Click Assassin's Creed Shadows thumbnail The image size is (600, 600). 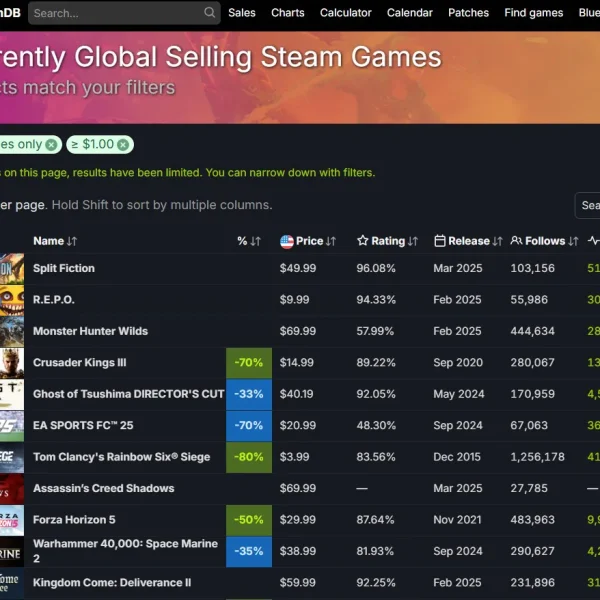pyautogui.click(x=12, y=488)
